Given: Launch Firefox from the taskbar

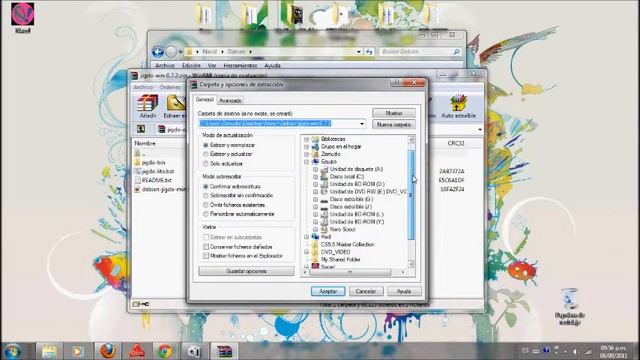Looking at the screenshot, I should coord(107,351).
